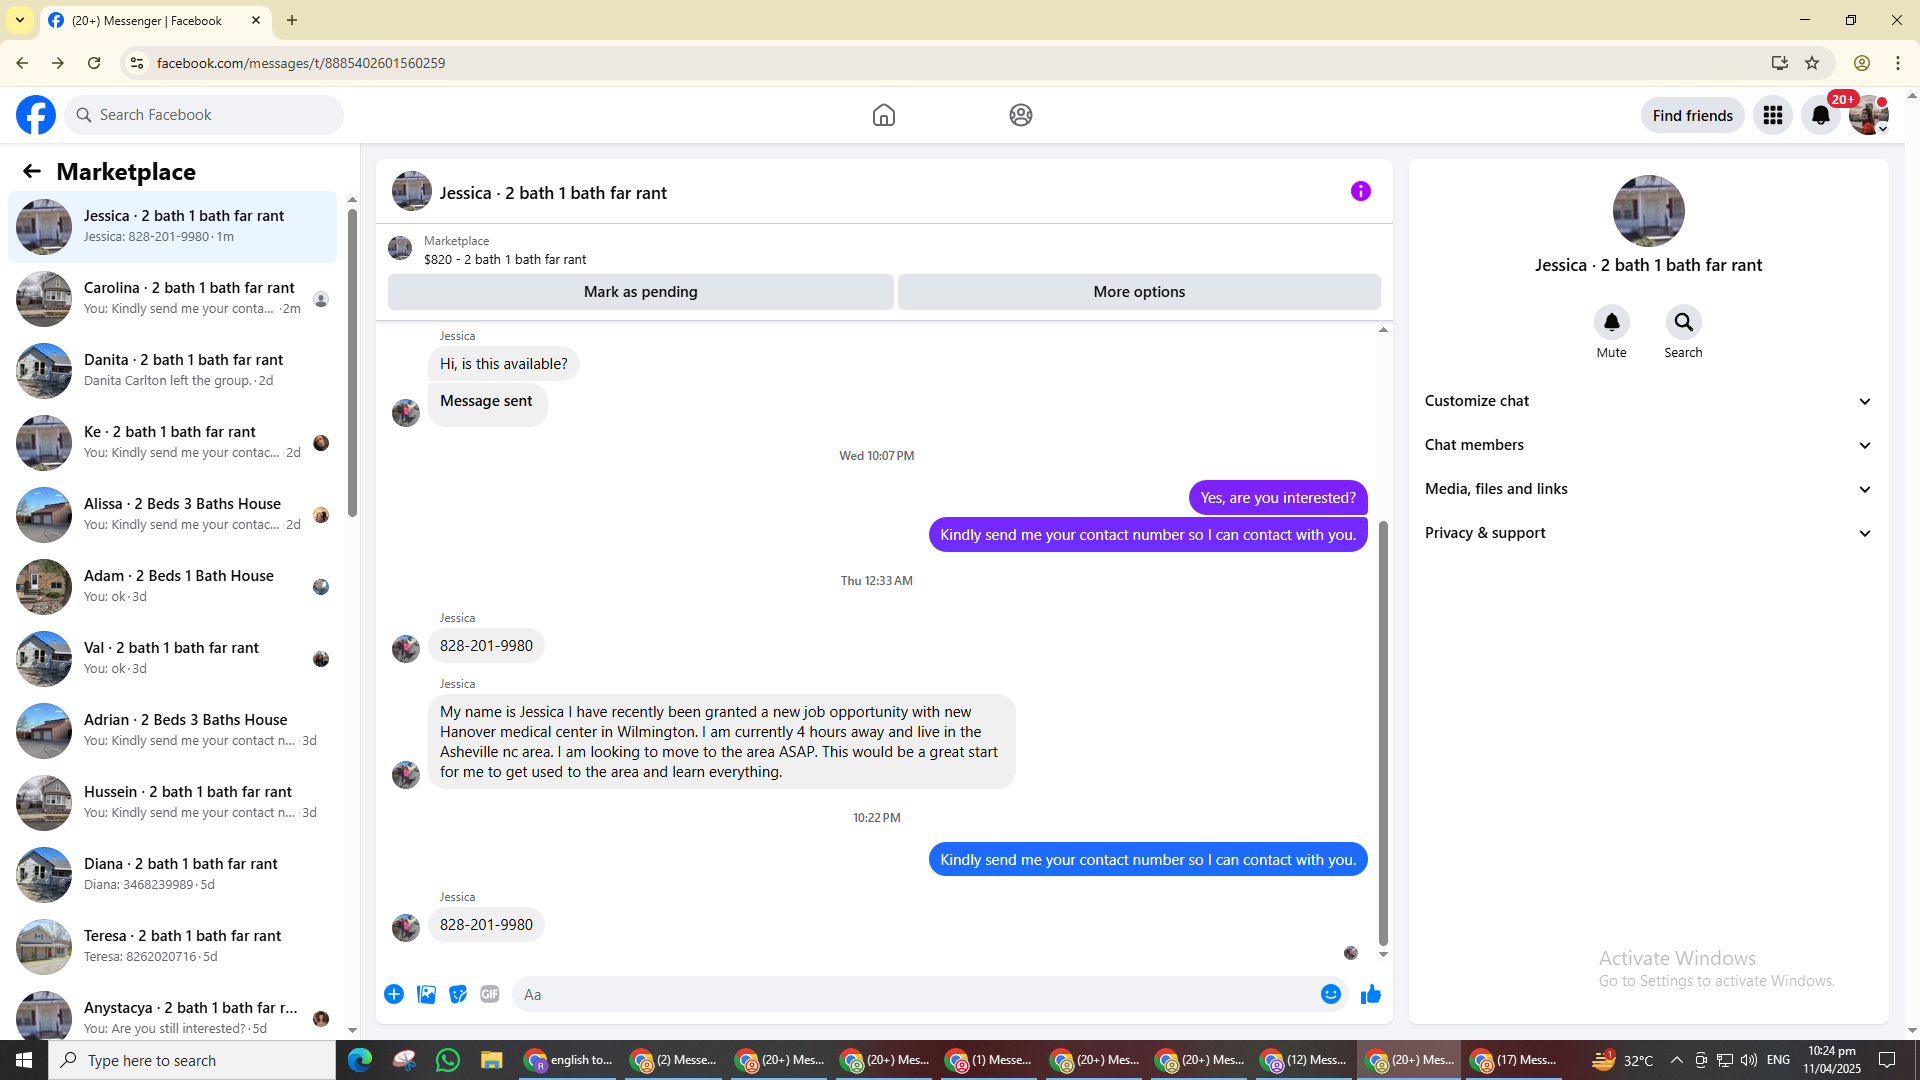The width and height of the screenshot is (1920, 1080).
Task: Open Hussein 2 bath conversation
Action: click(x=173, y=803)
